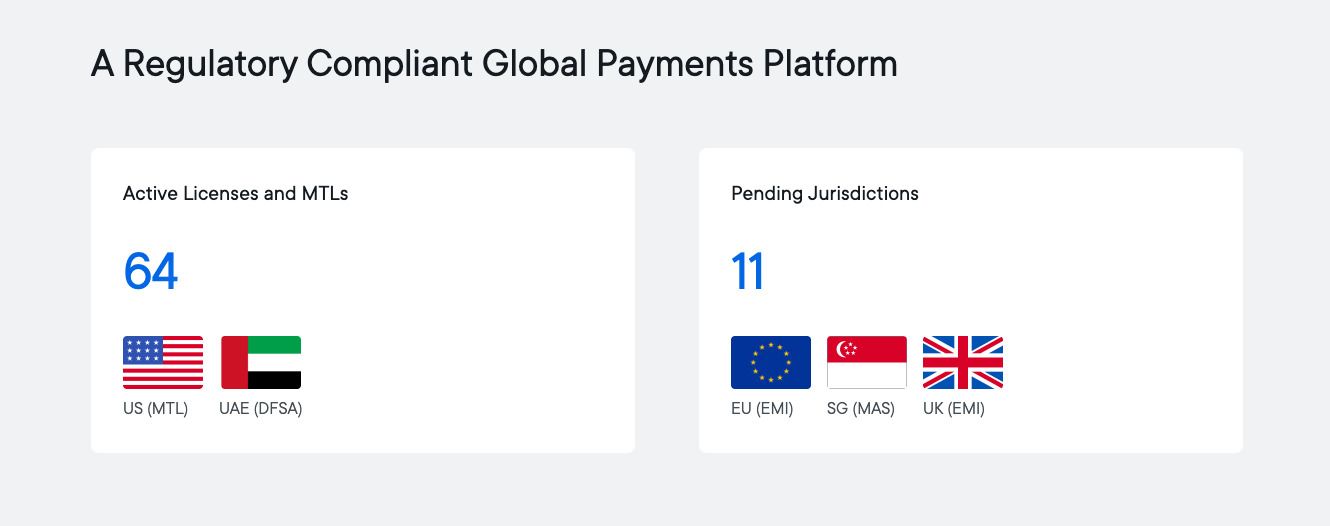Viewport: 1330px width, 526px height.
Task: Click the word MTLs in card heading
Action: click(325, 193)
